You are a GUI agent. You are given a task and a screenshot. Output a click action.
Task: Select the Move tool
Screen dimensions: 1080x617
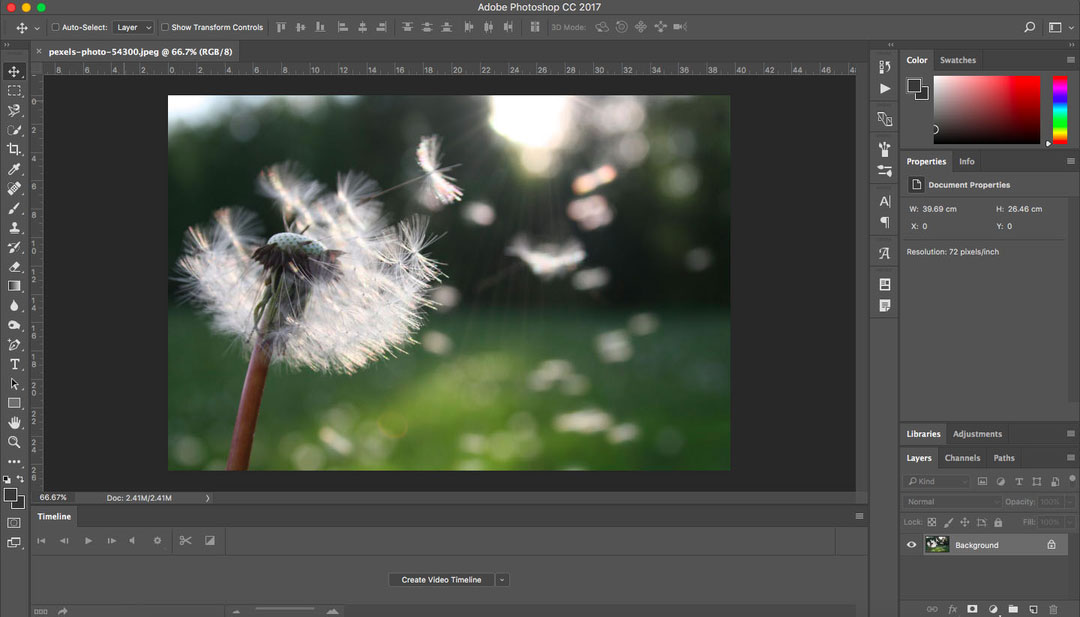pyautogui.click(x=15, y=71)
